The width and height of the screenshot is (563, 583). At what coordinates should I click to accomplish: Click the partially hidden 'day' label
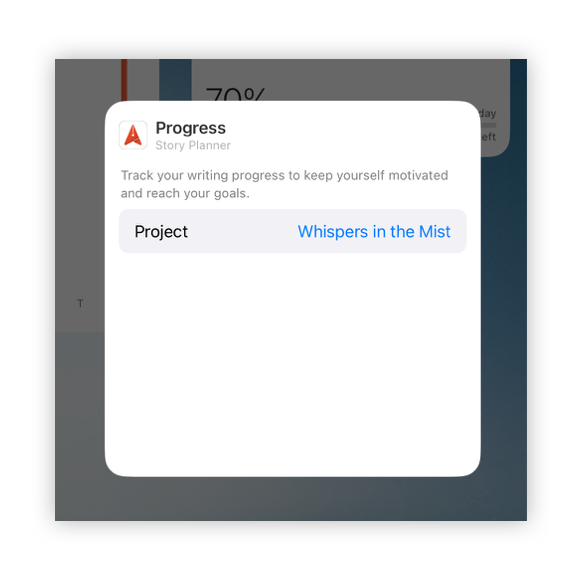click(x=488, y=113)
